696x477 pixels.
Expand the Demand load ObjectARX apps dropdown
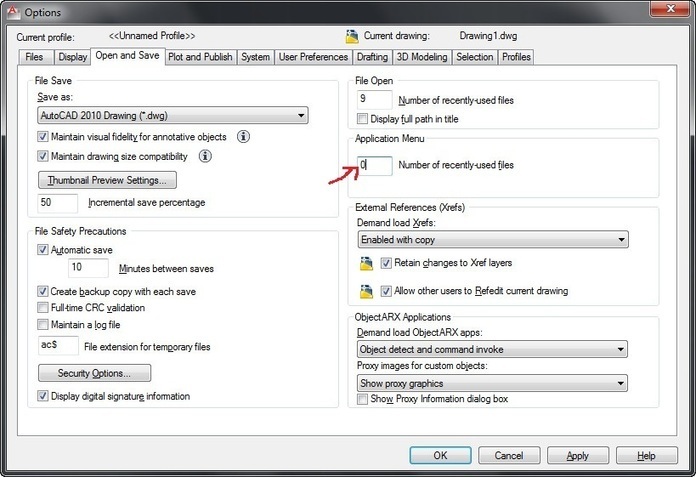pyautogui.click(x=492, y=349)
